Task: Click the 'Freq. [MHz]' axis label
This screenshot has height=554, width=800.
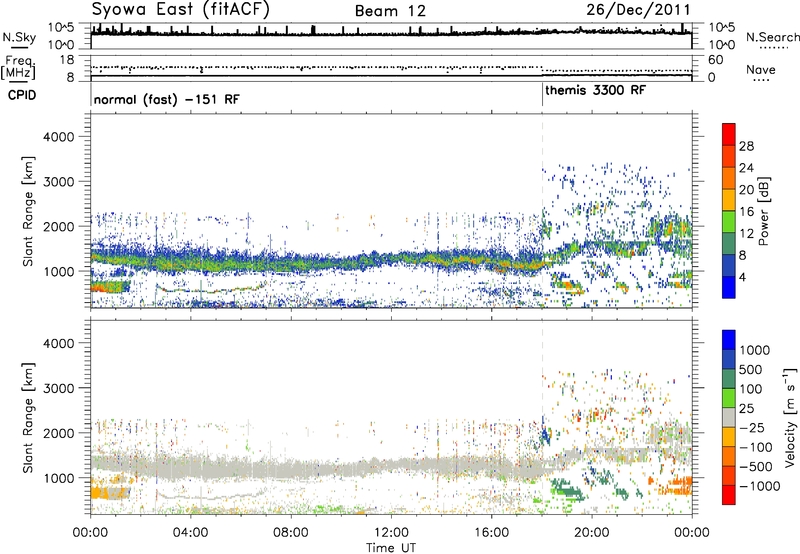Action: click(x=18, y=68)
